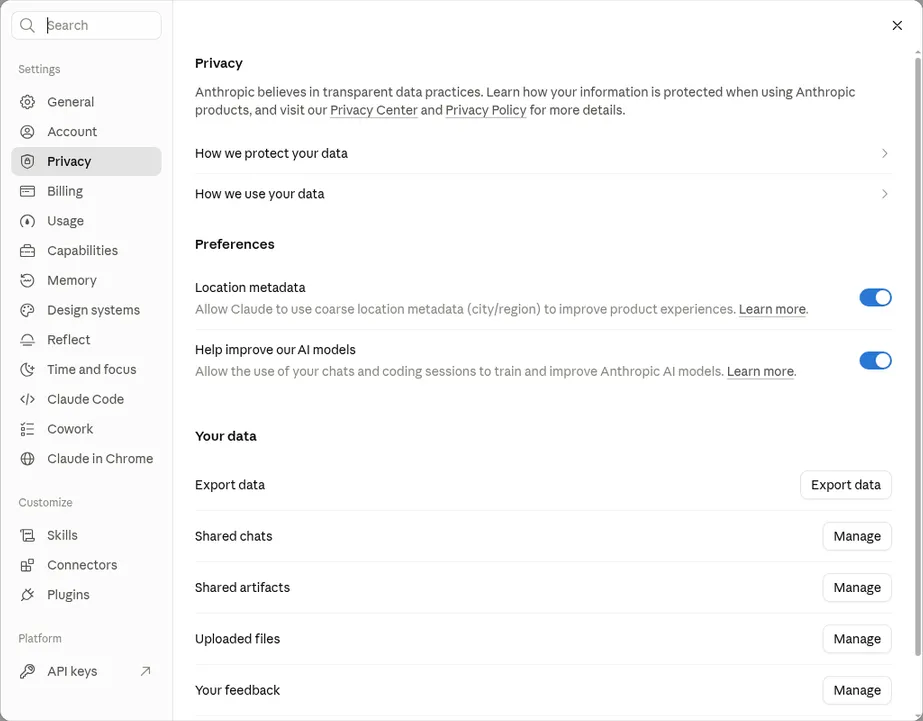Click the Reflect icon in sidebar
Viewport: 923px width, 721px height.
coord(27,340)
